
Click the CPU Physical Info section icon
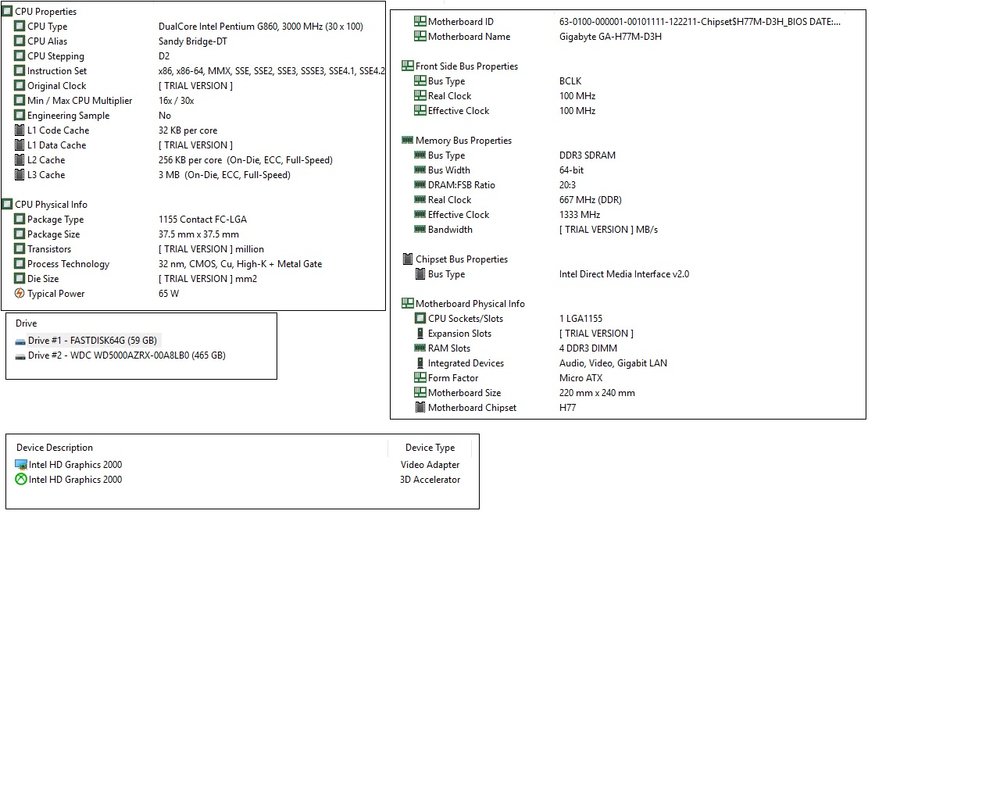(x=7, y=204)
